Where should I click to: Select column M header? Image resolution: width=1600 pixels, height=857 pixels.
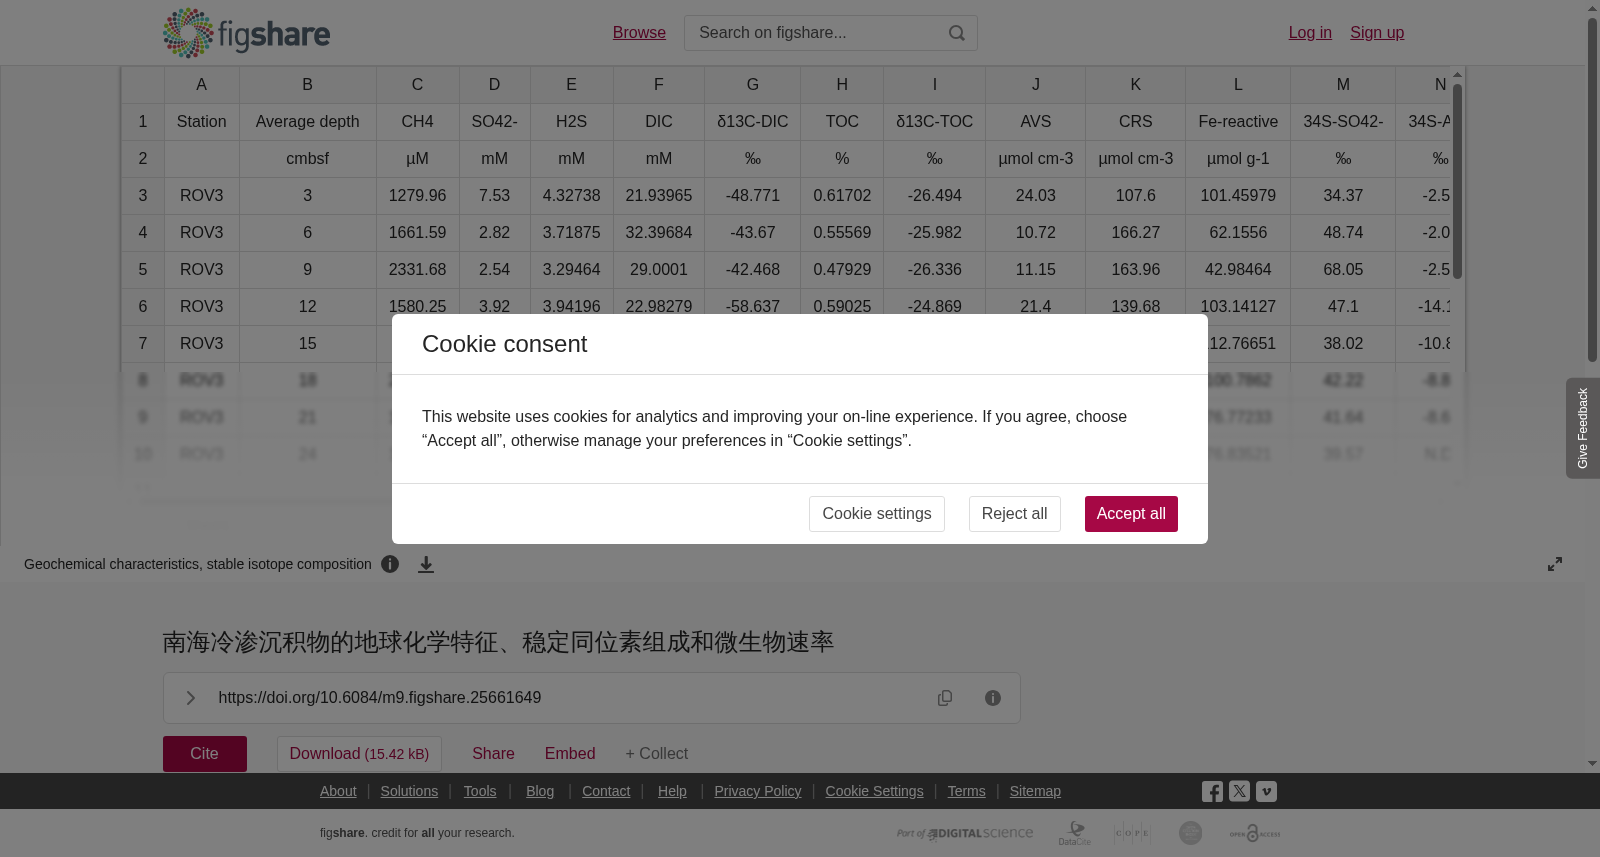[x=1343, y=85]
